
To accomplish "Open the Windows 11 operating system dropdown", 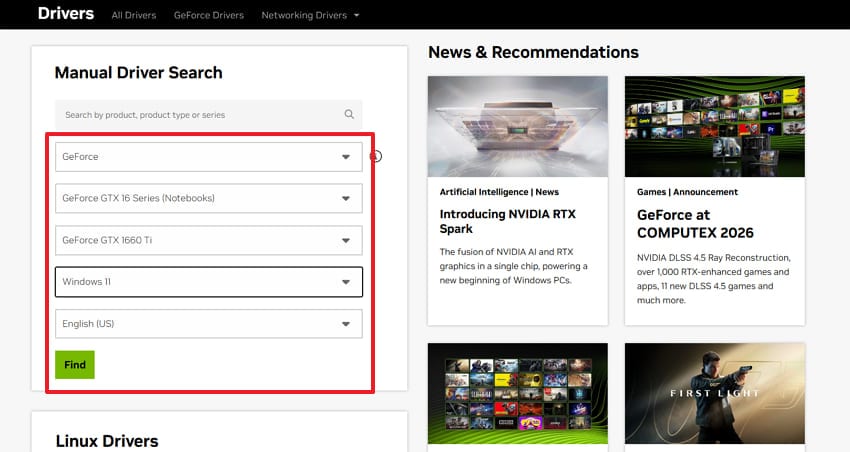I will click(209, 282).
